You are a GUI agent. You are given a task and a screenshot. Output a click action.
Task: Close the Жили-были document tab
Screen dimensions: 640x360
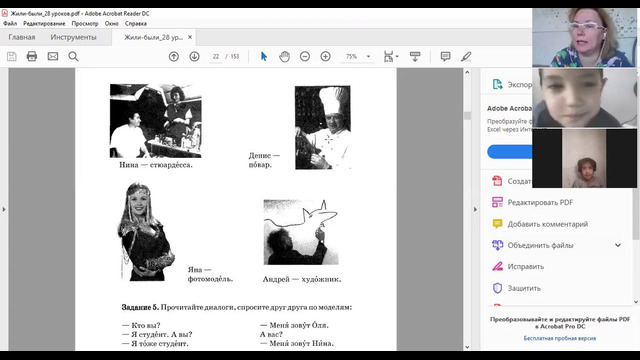190,37
